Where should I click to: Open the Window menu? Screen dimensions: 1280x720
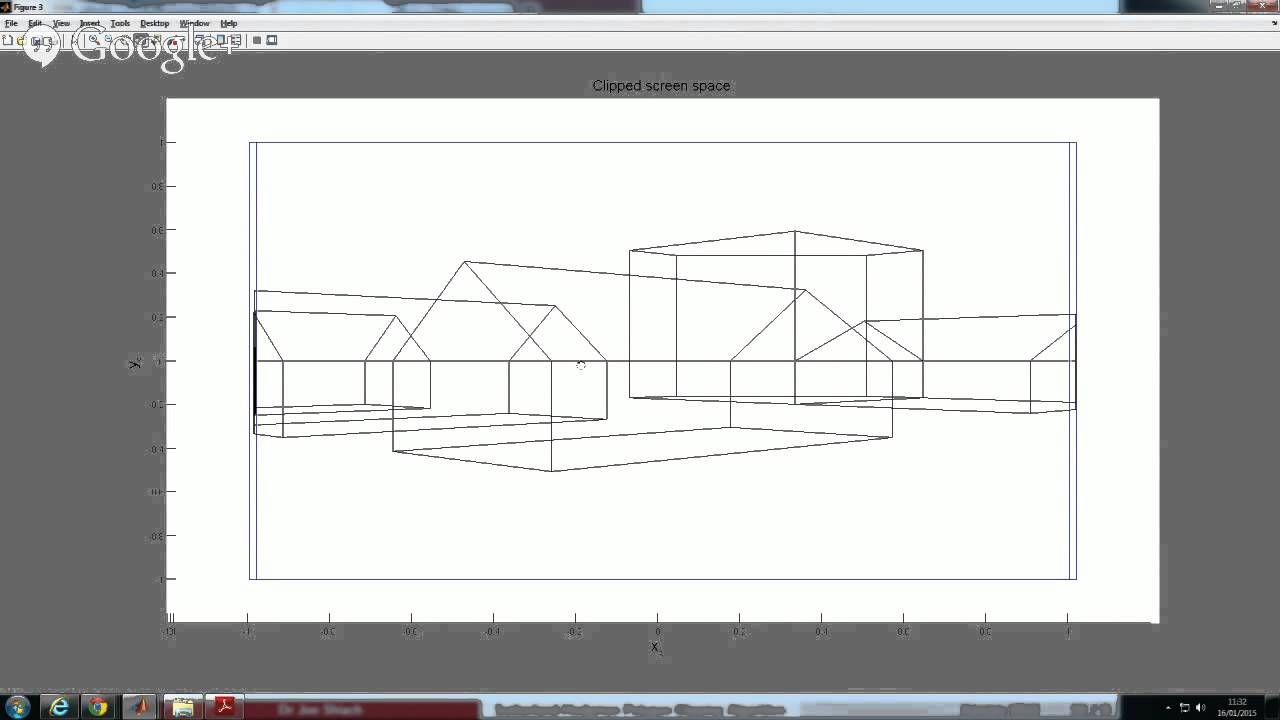pos(195,23)
